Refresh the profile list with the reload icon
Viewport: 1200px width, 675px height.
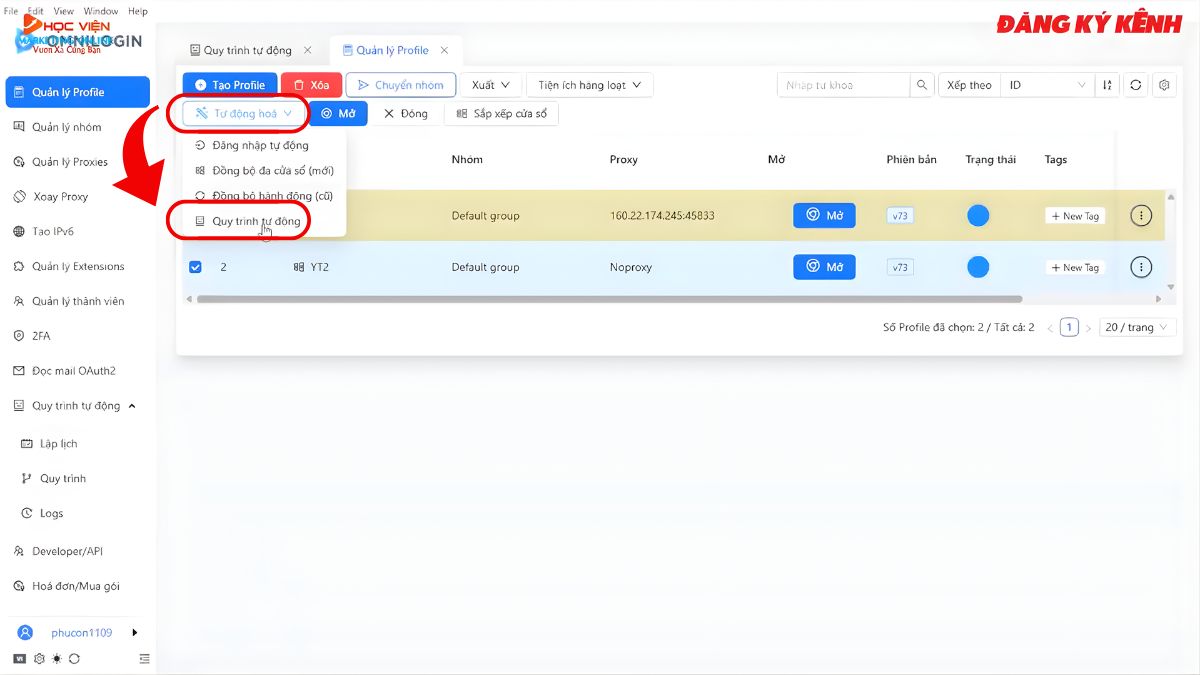click(1135, 85)
